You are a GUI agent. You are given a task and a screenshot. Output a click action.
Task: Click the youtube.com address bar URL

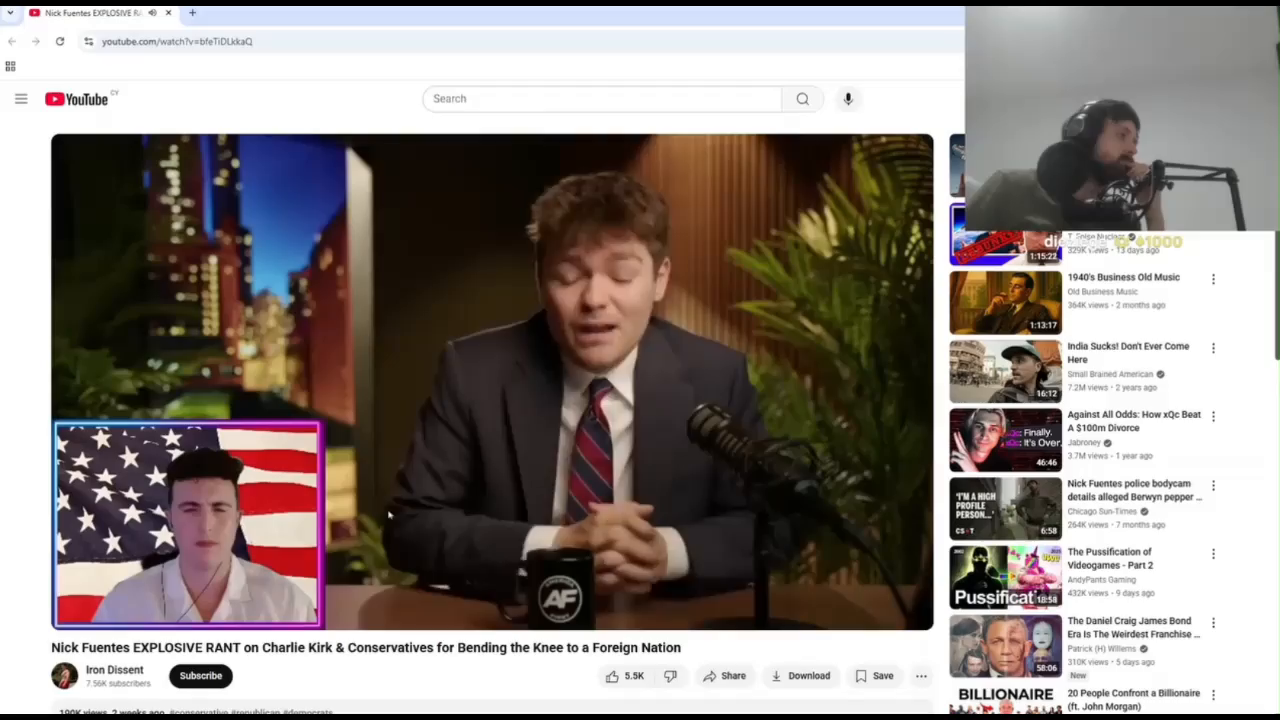point(177,41)
